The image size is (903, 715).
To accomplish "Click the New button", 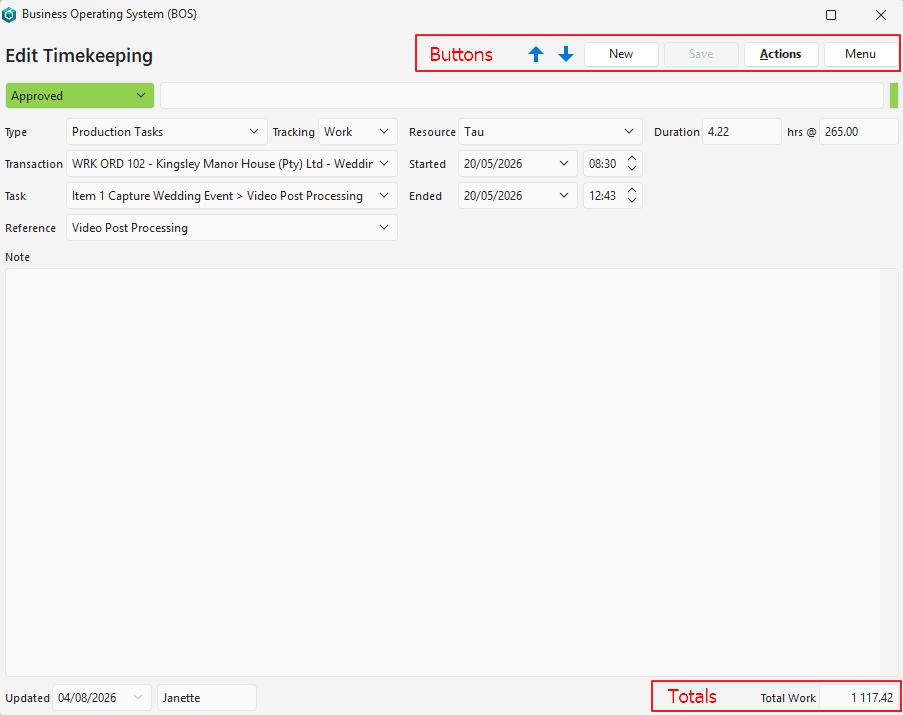I will 621,54.
